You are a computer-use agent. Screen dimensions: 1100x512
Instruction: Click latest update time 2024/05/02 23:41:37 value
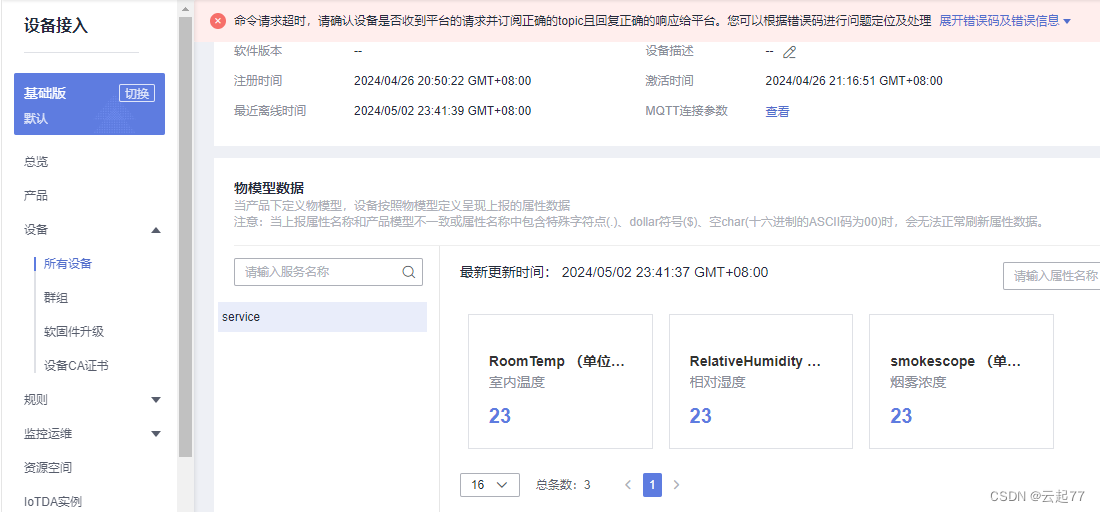[x=665, y=272]
